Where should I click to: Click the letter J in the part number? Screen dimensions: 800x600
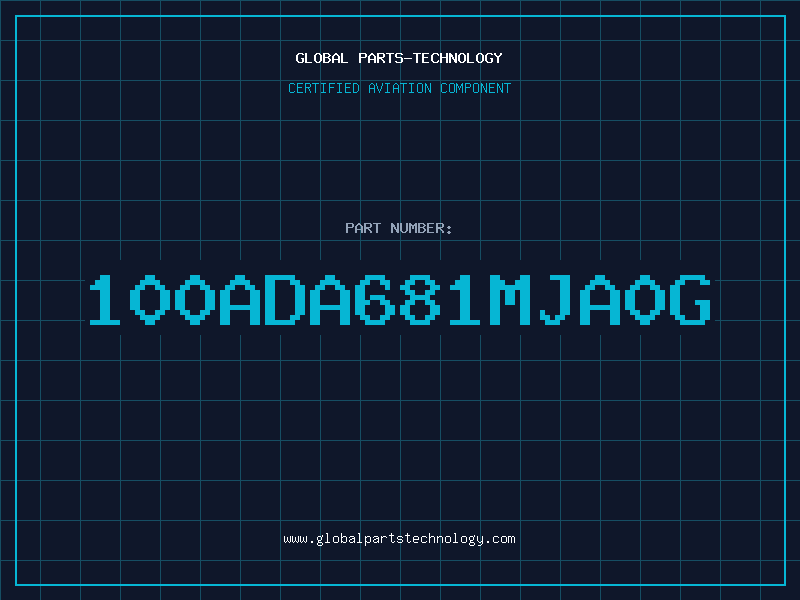coord(555,299)
